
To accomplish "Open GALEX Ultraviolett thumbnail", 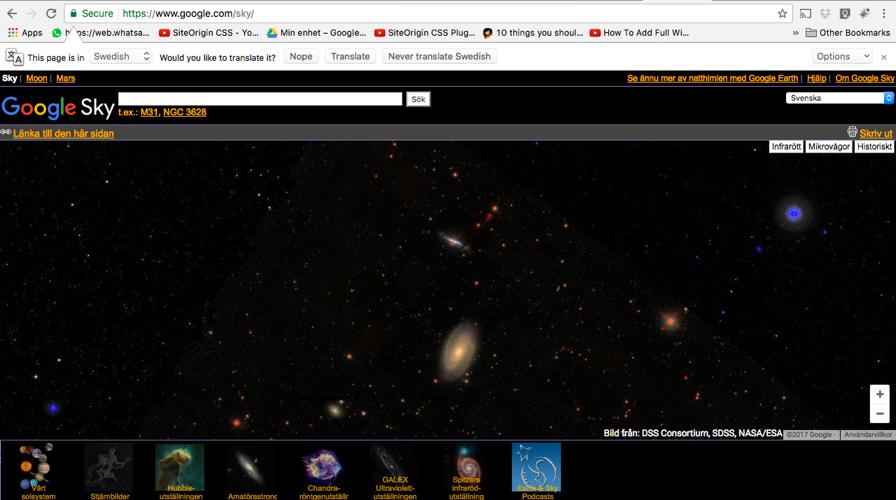I will coord(394,471).
